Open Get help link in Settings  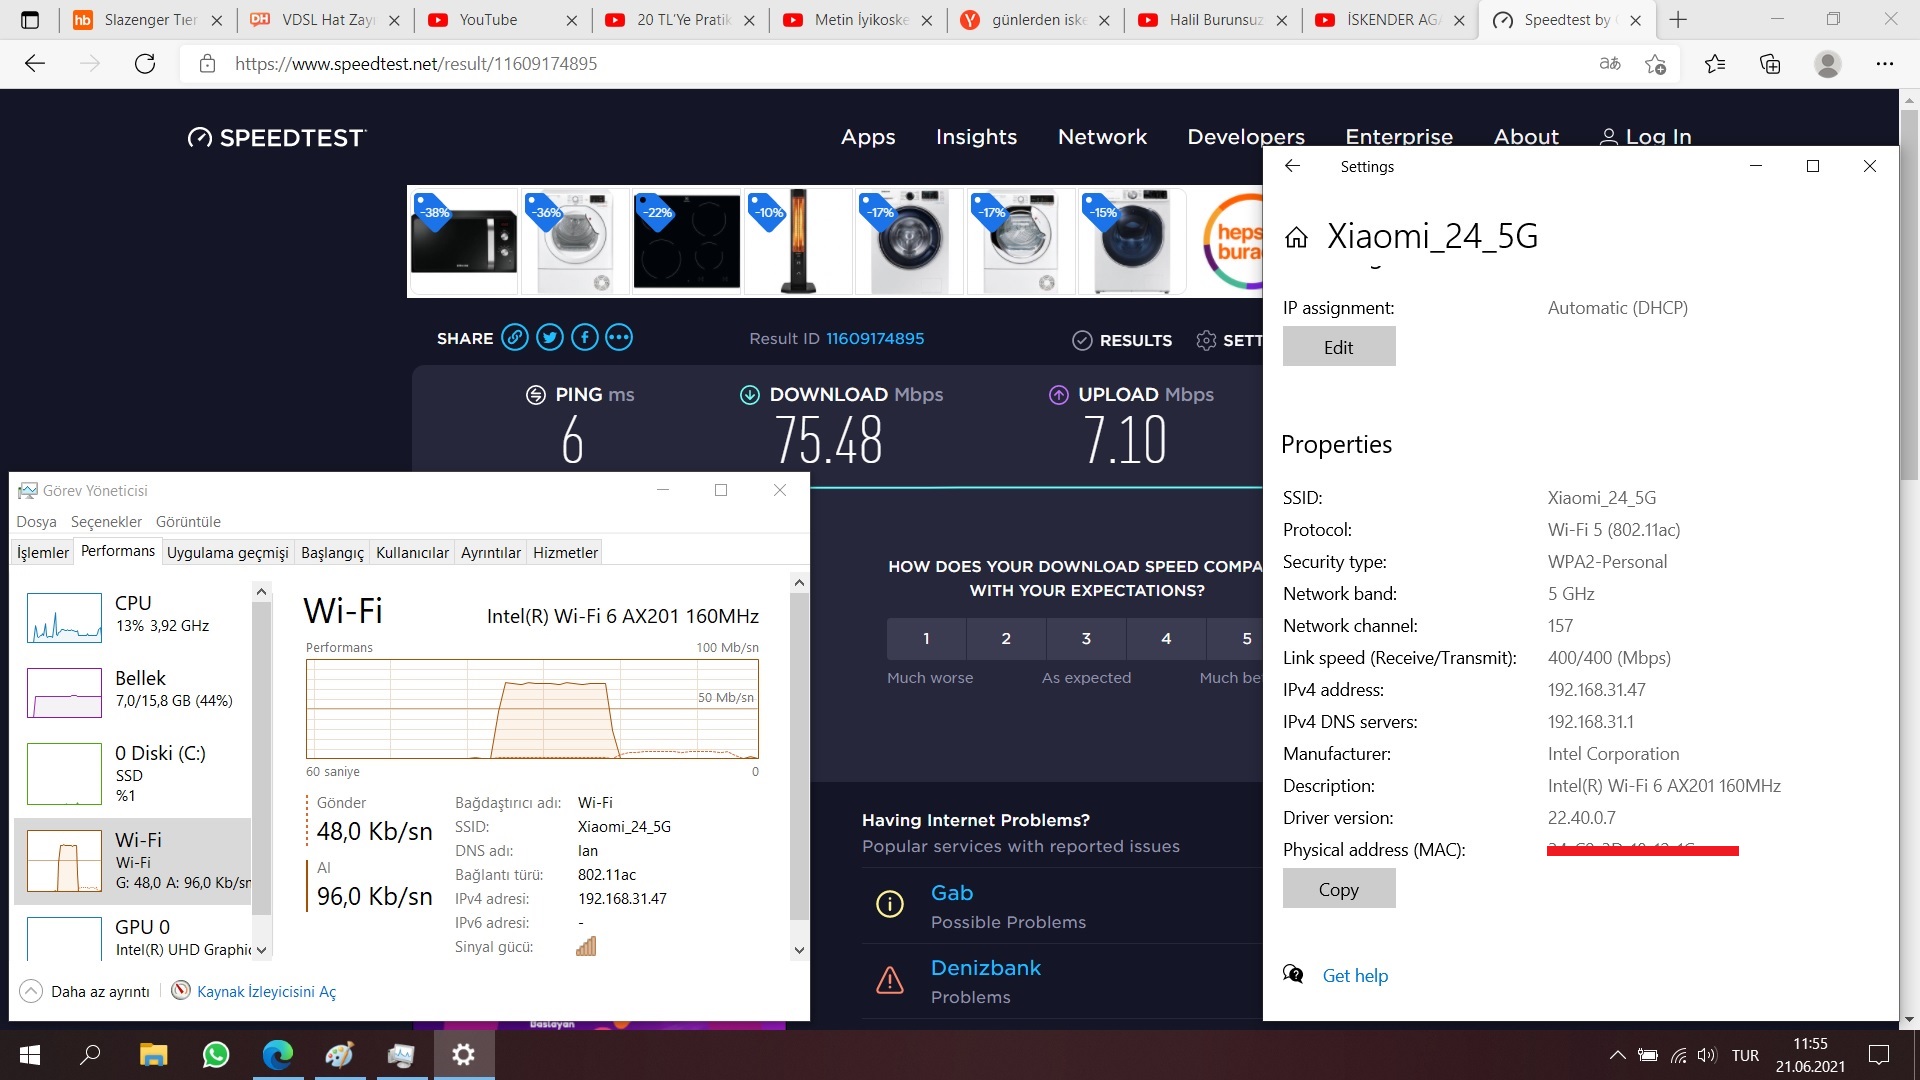pos(1355,975)
